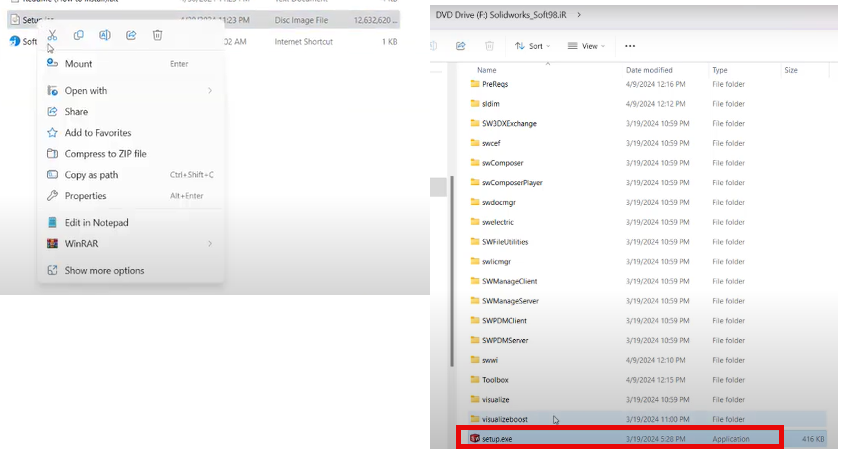Click the visualize folder name
The width and height of the screenshot is (847, 449).
[x=496, y=400]
